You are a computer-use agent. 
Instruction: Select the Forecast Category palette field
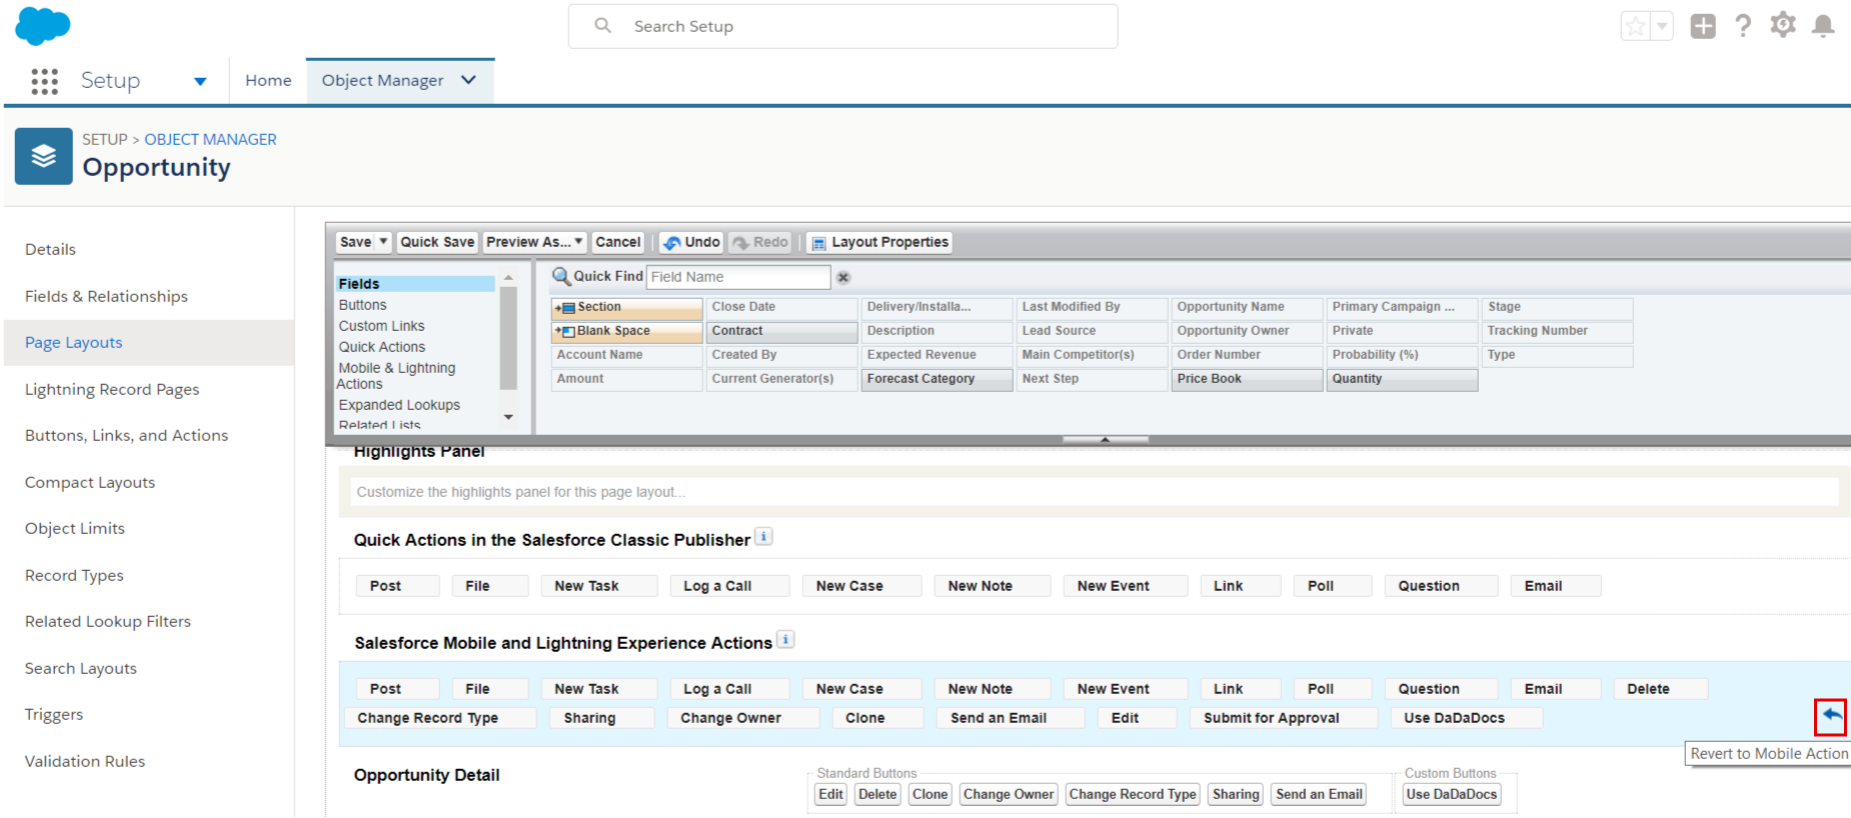click(937, 379)
